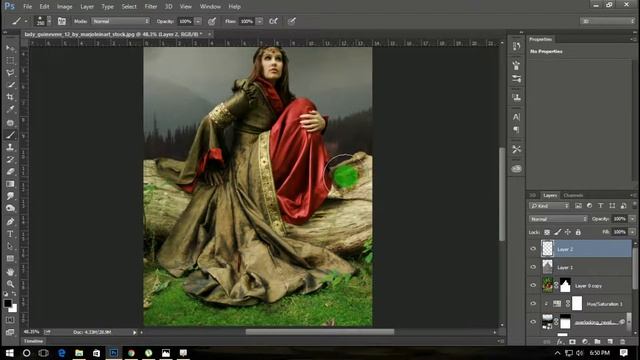The height and width of the screenshot is (360, 640).
Task: Toggle lock transparent pixels
Action: click(547, 232)
